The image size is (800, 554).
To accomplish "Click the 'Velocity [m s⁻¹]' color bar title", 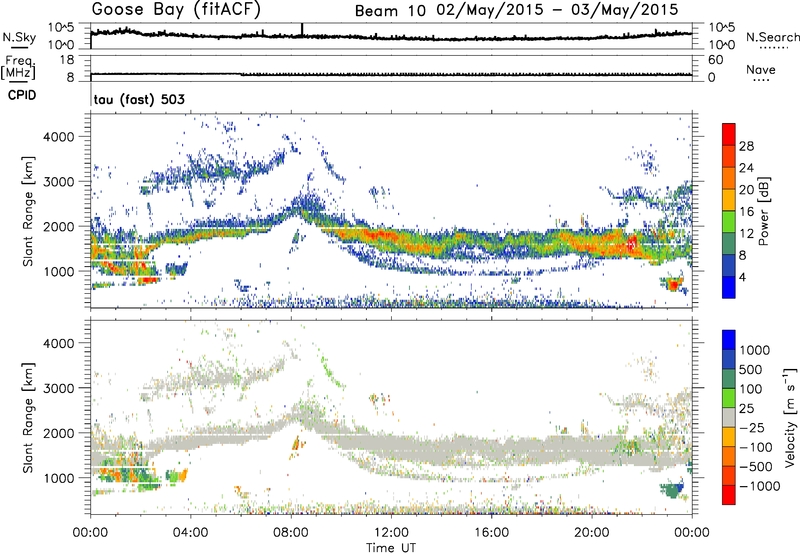I will point(790,417).
